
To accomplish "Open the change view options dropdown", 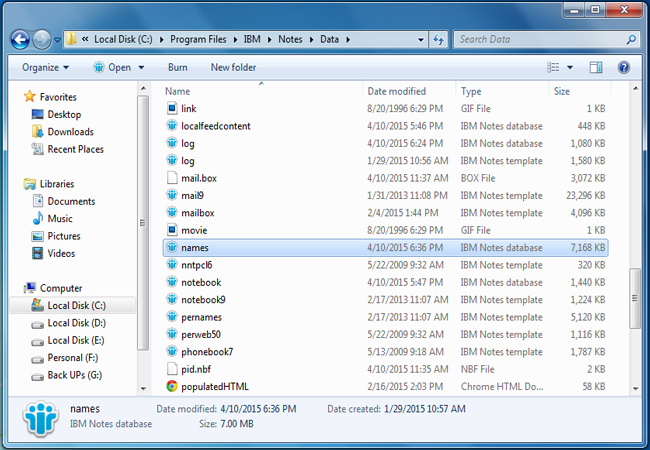I will (x=570, y=67).
